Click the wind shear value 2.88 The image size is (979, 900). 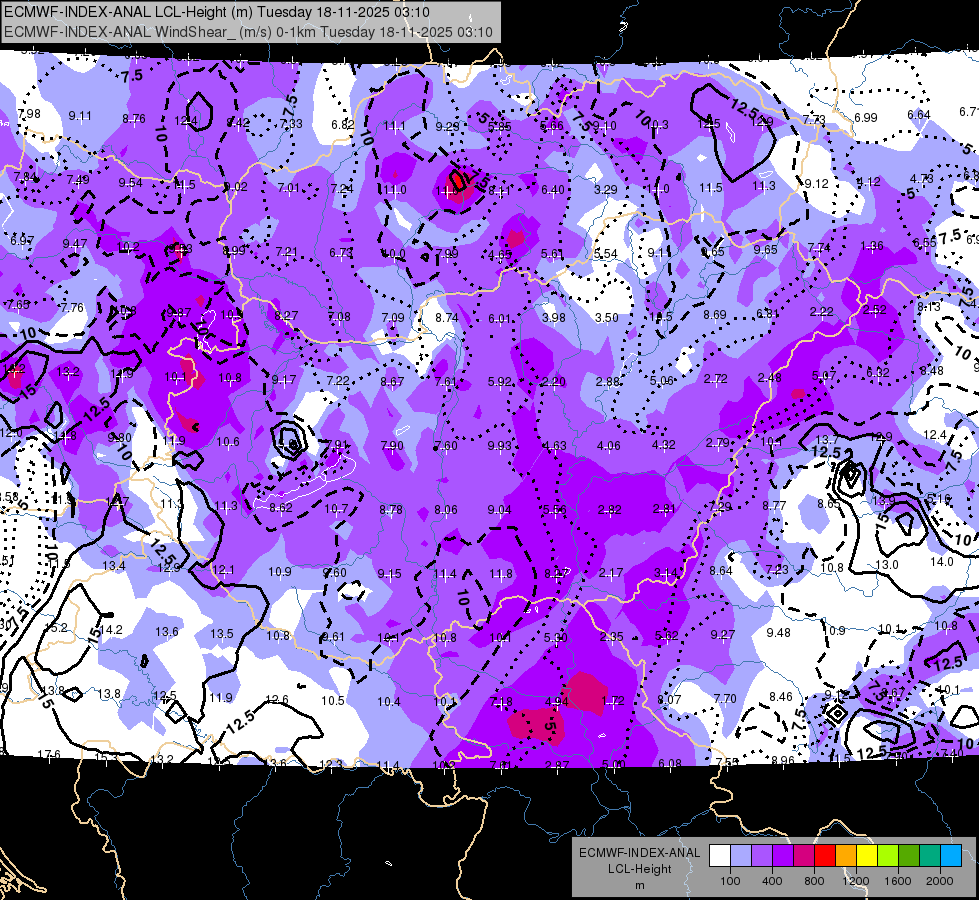click(608, 381)
